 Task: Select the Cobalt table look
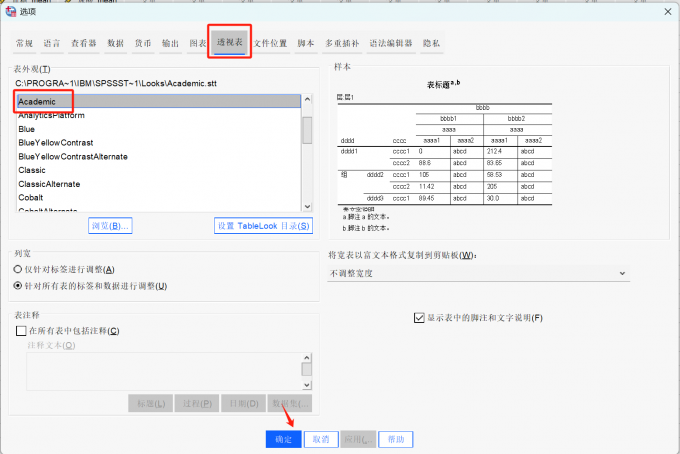click(159, 197)
